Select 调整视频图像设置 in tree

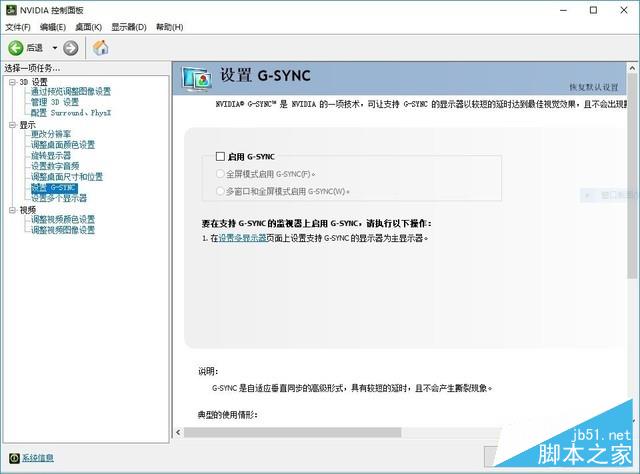coord(63,230)
